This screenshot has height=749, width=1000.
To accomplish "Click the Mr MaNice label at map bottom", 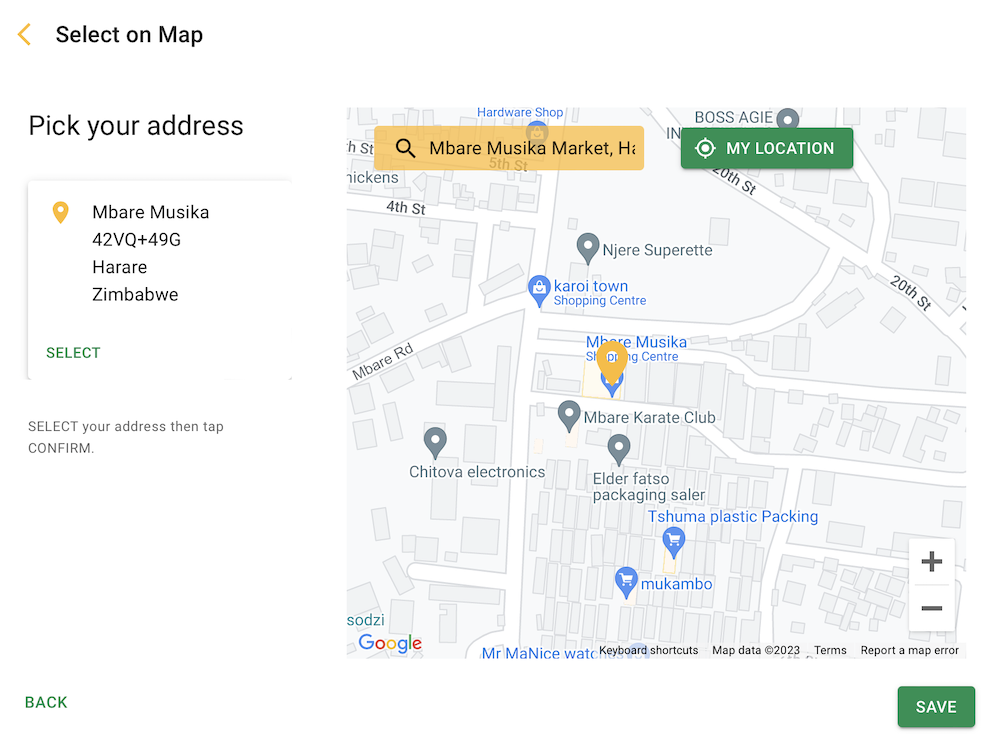I will pos(539,653).
